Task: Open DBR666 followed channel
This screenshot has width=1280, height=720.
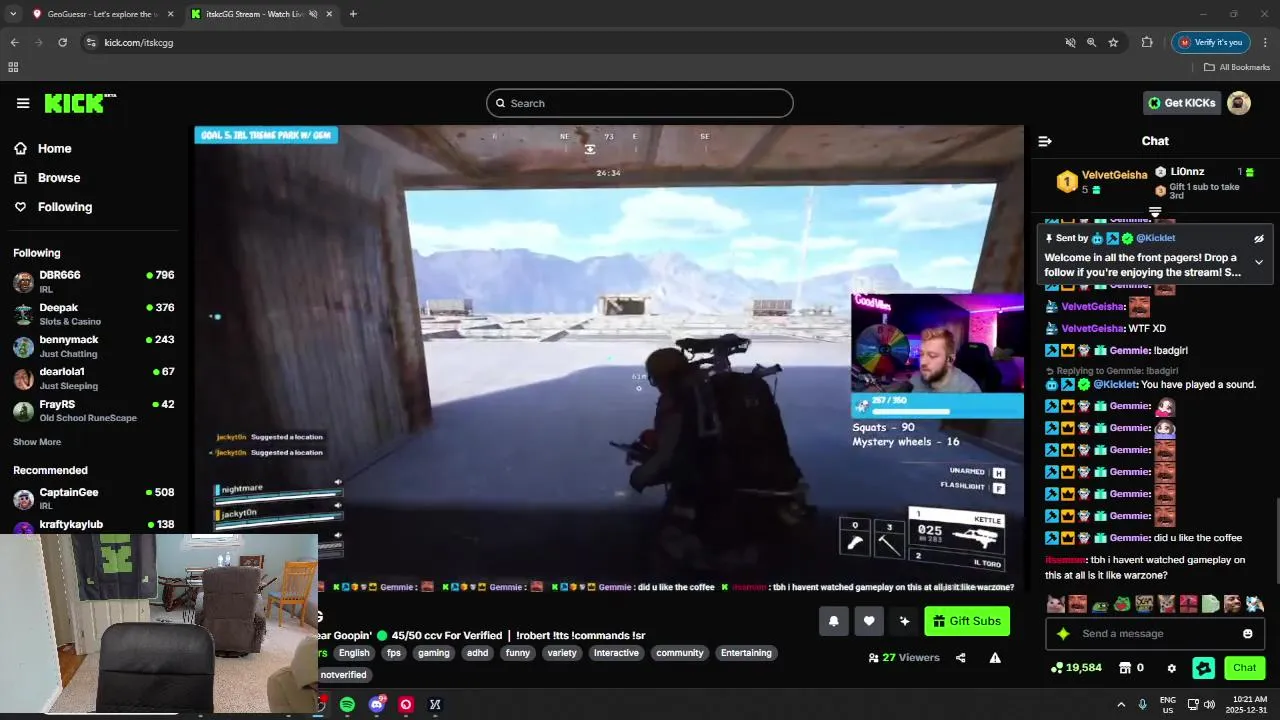Action: tap(93, 281)
